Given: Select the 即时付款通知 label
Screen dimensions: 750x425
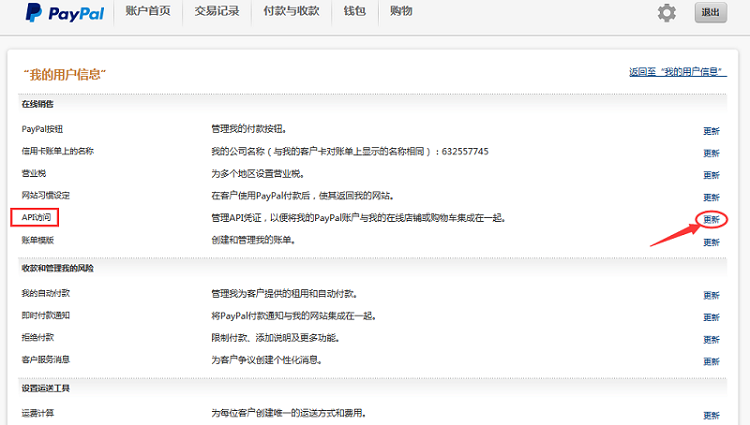Looking at the screenshot, I should click(x=45, y=315).
